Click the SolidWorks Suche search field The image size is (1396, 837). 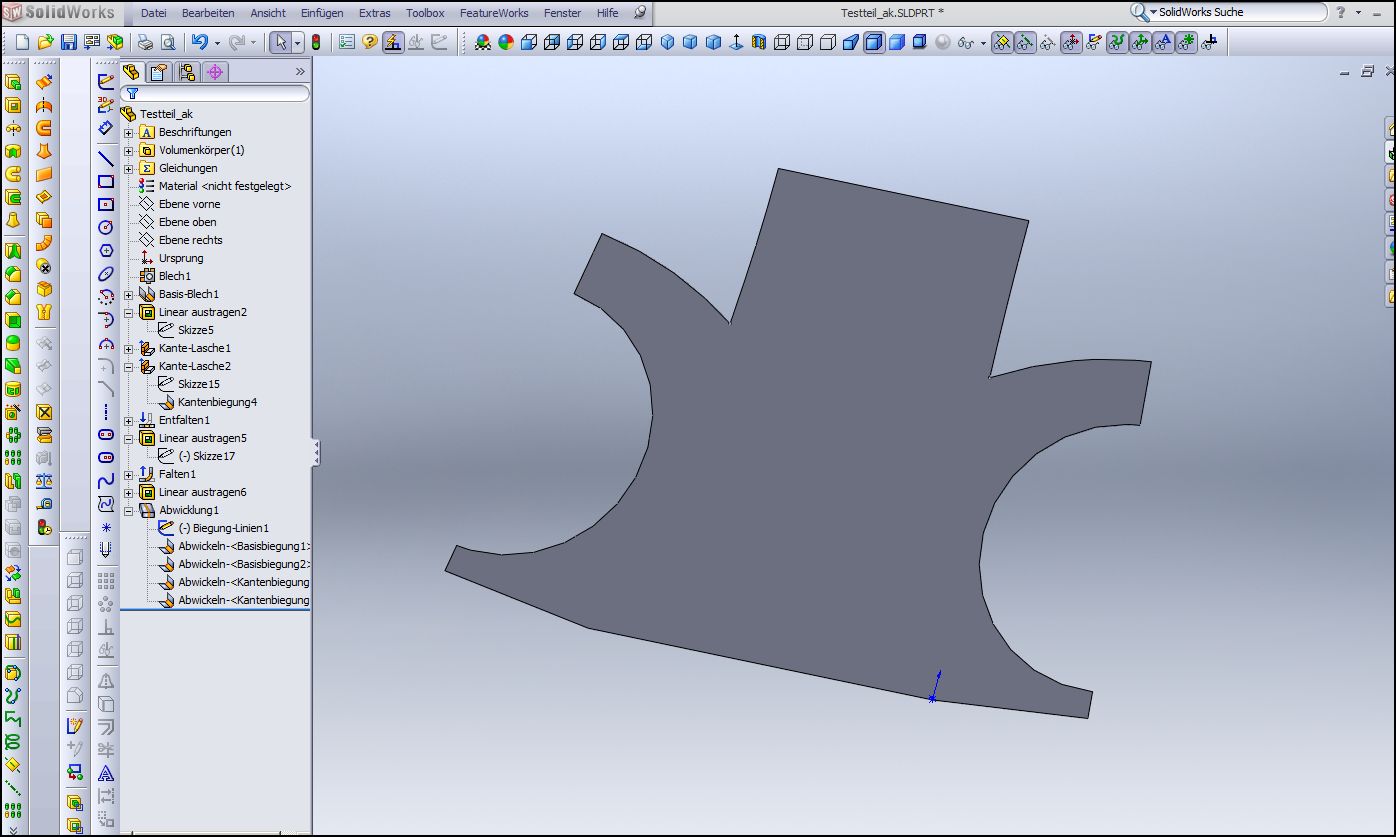[x=1240, y=12]
